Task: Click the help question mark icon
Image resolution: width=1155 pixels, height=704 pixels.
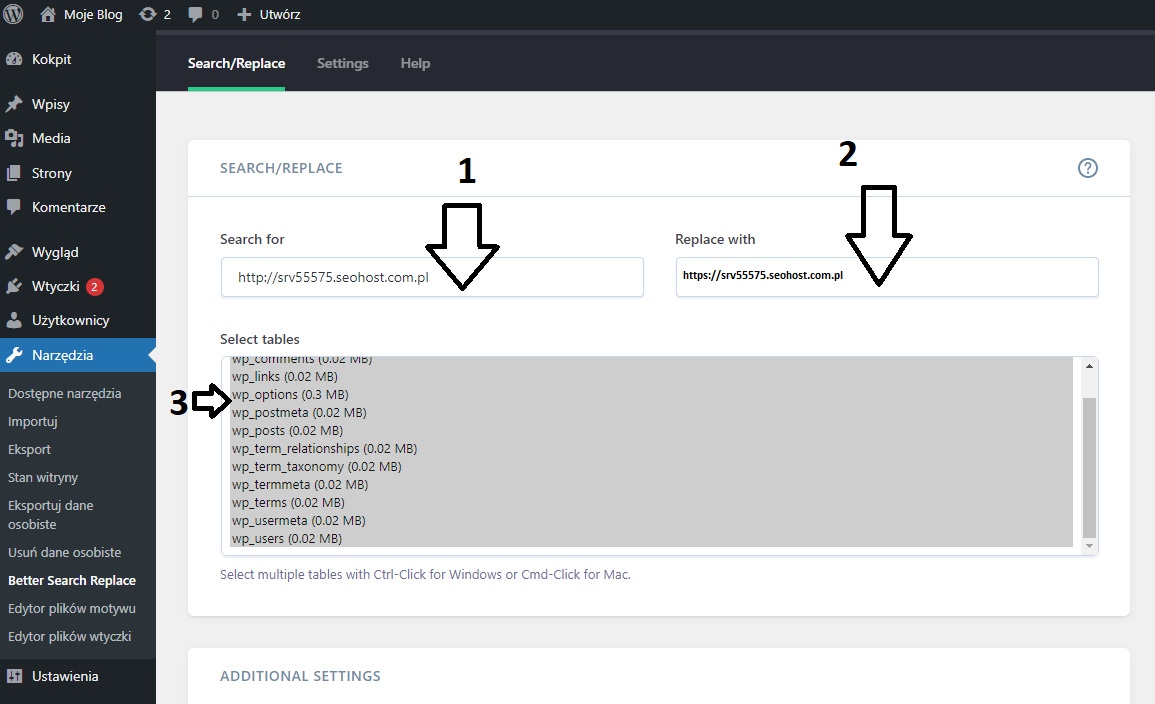Action: click(1088, 168)
